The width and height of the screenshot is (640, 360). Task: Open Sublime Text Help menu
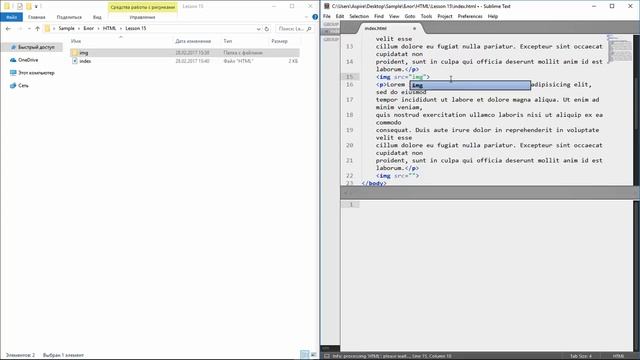point(493,16)
